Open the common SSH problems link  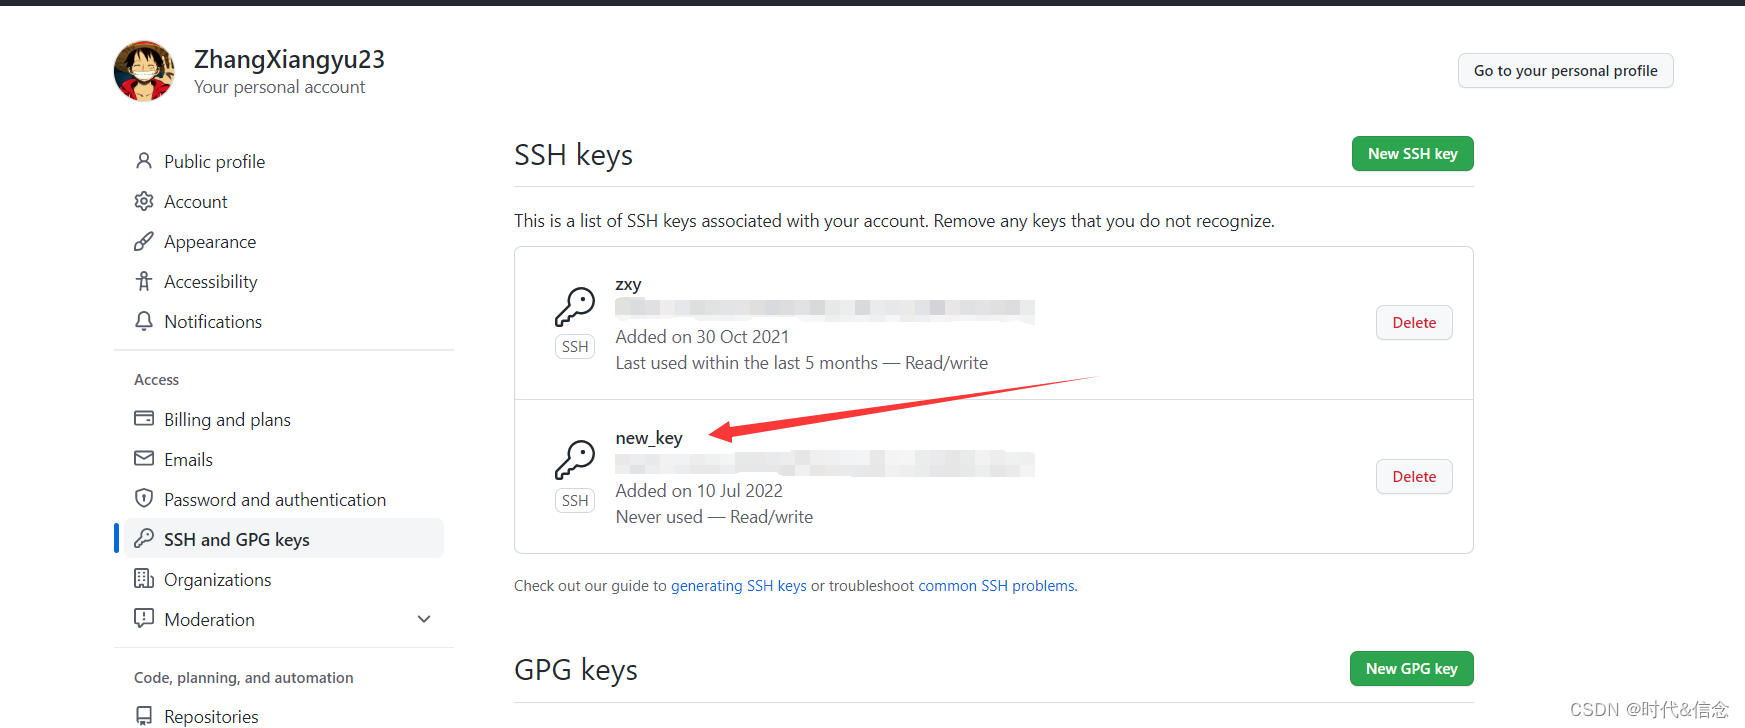pos(996,586)
